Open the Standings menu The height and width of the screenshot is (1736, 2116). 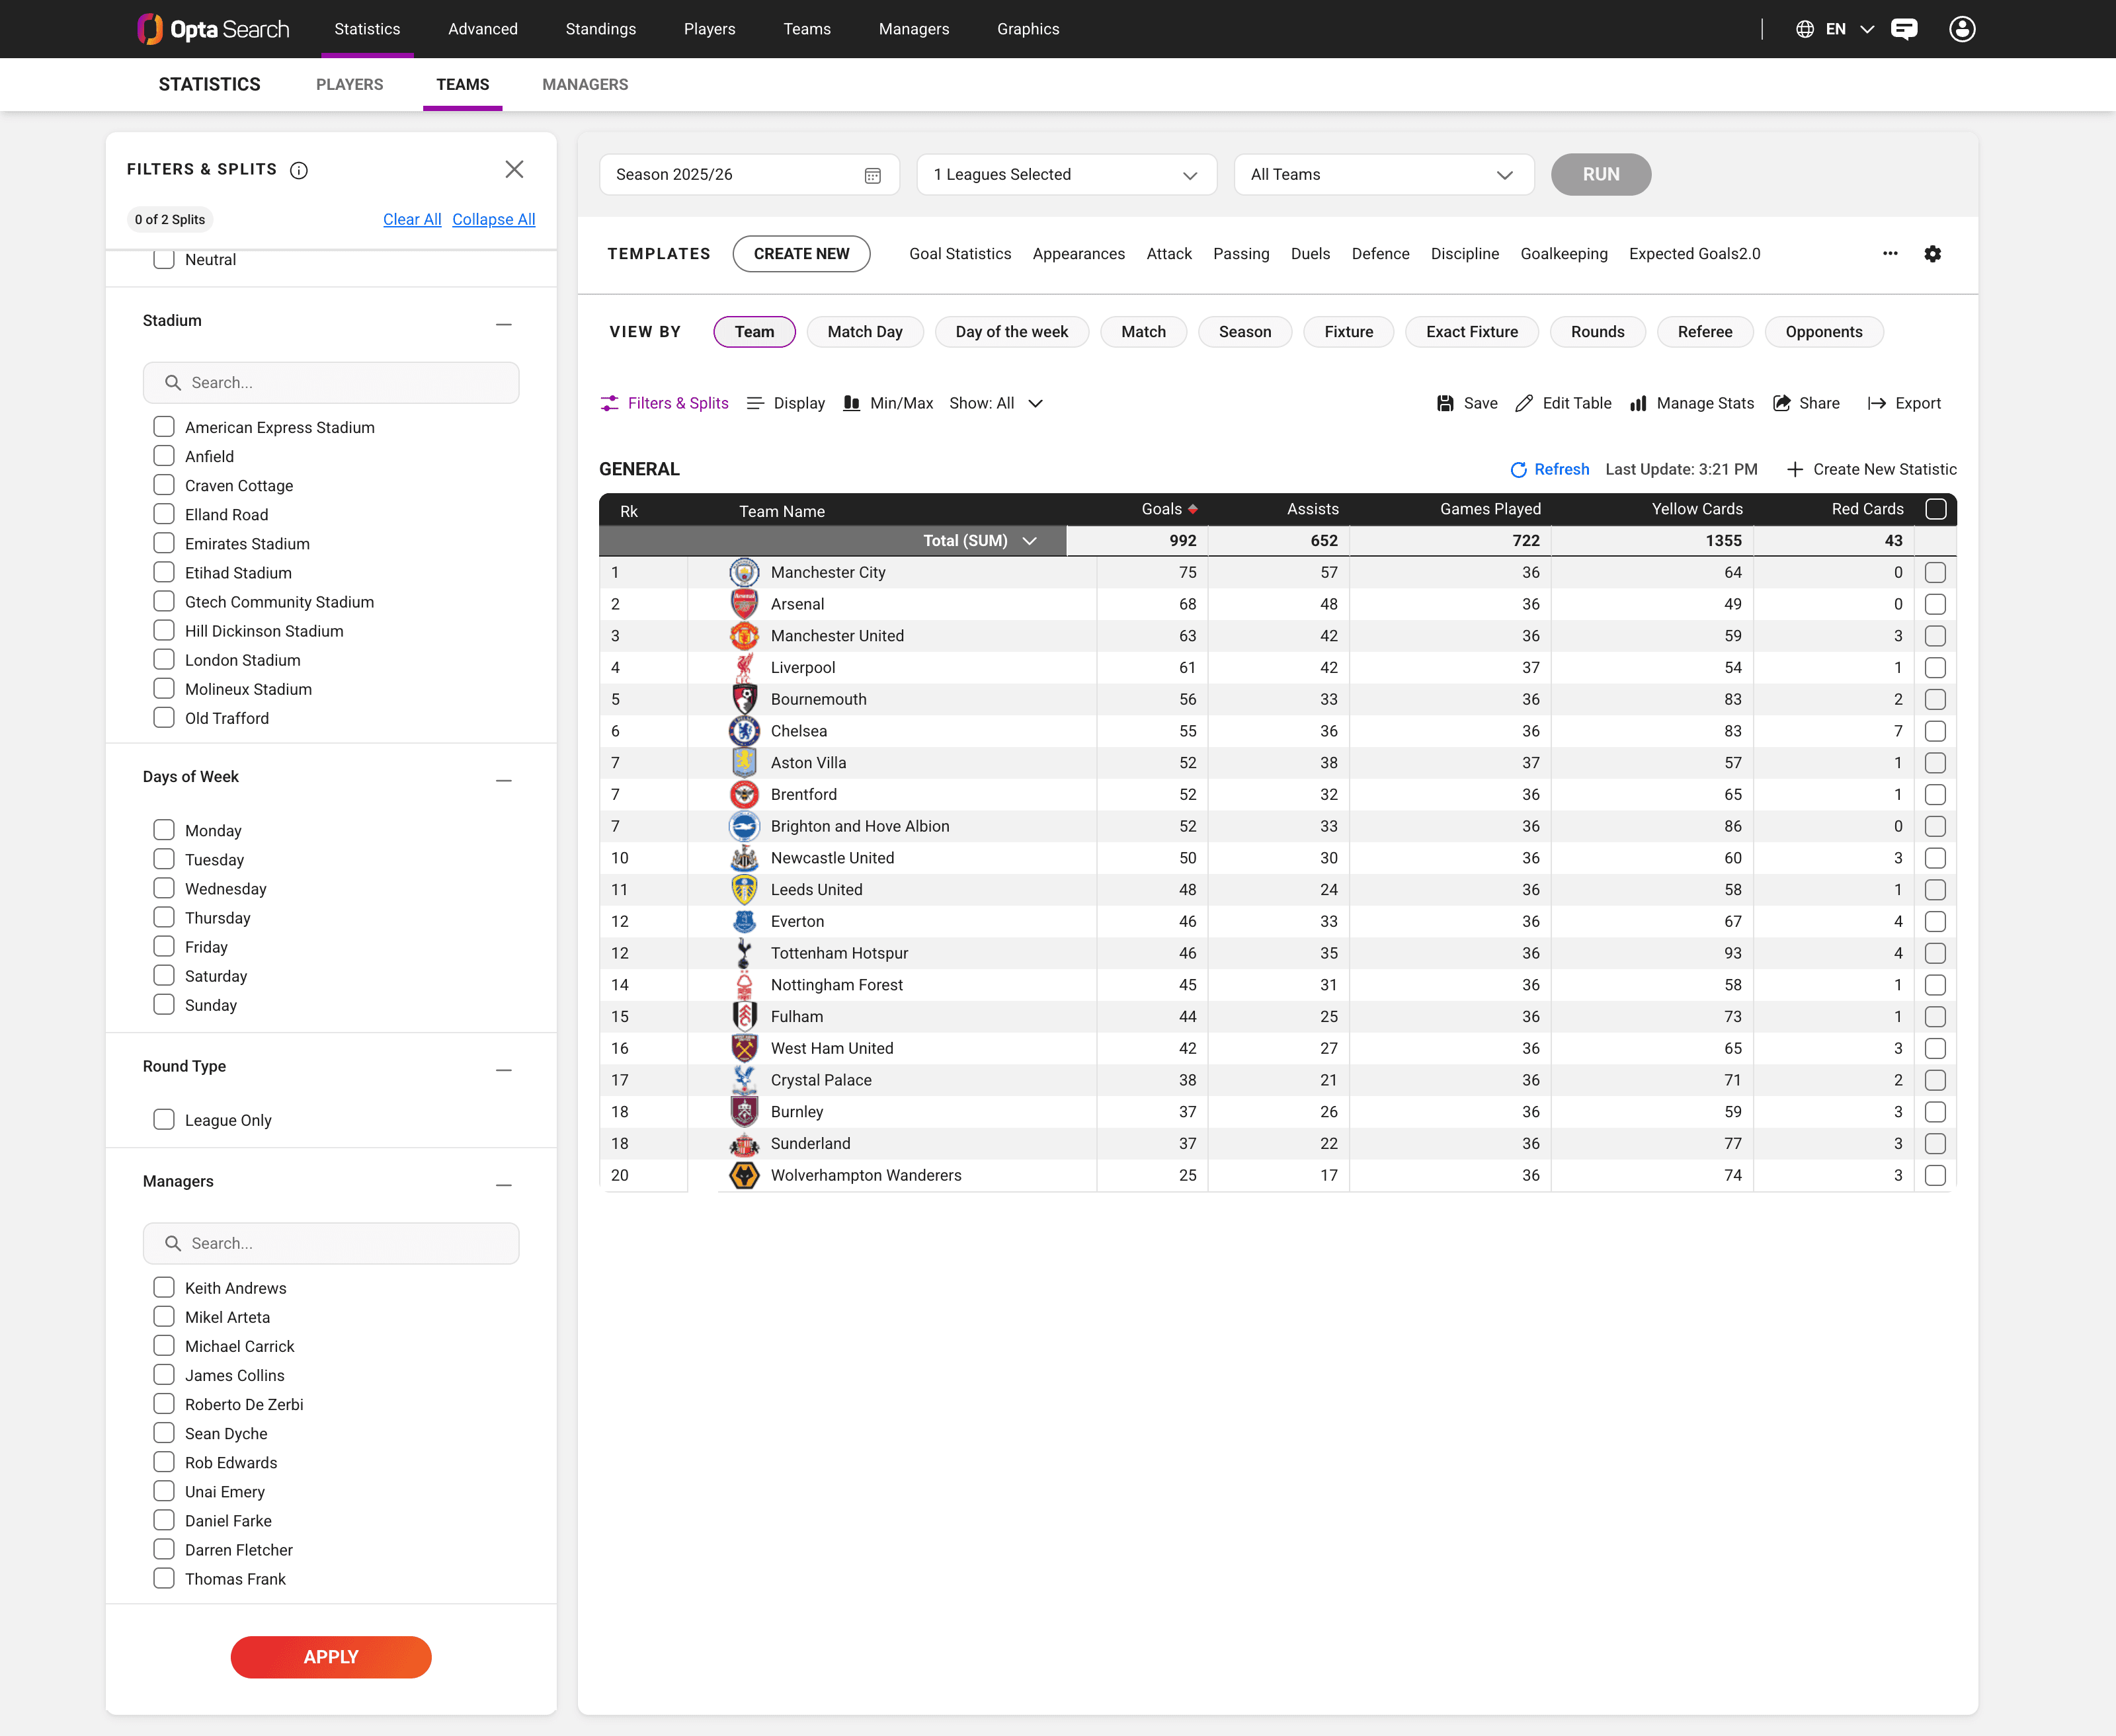click(600, 29)
